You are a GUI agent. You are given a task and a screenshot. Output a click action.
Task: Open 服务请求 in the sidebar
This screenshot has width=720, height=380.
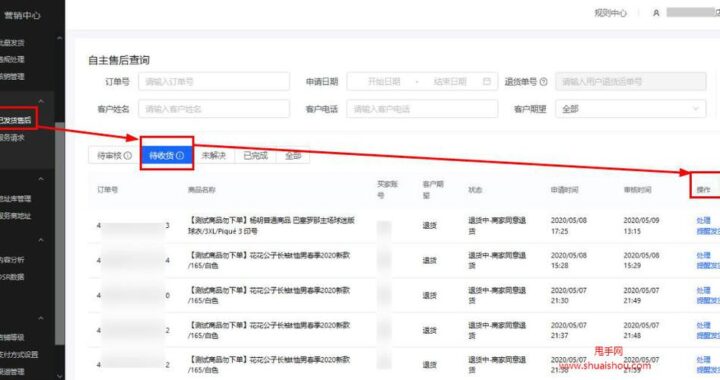tap(12, 137)
